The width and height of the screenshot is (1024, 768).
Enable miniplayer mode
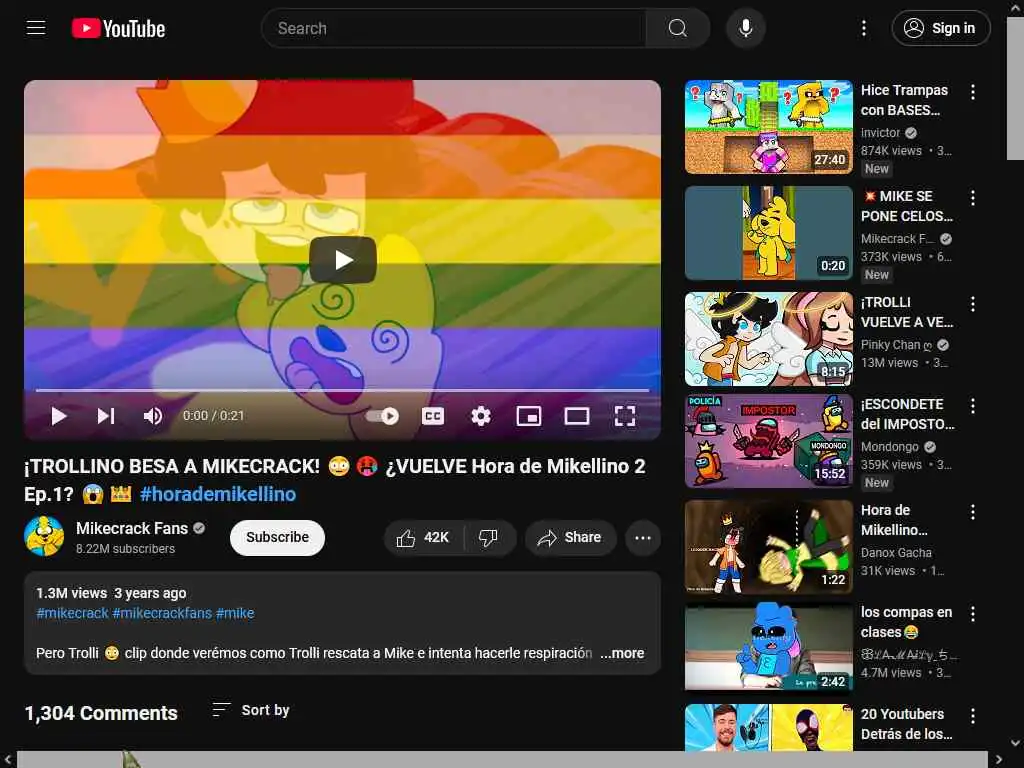click(x=528, y=416)
